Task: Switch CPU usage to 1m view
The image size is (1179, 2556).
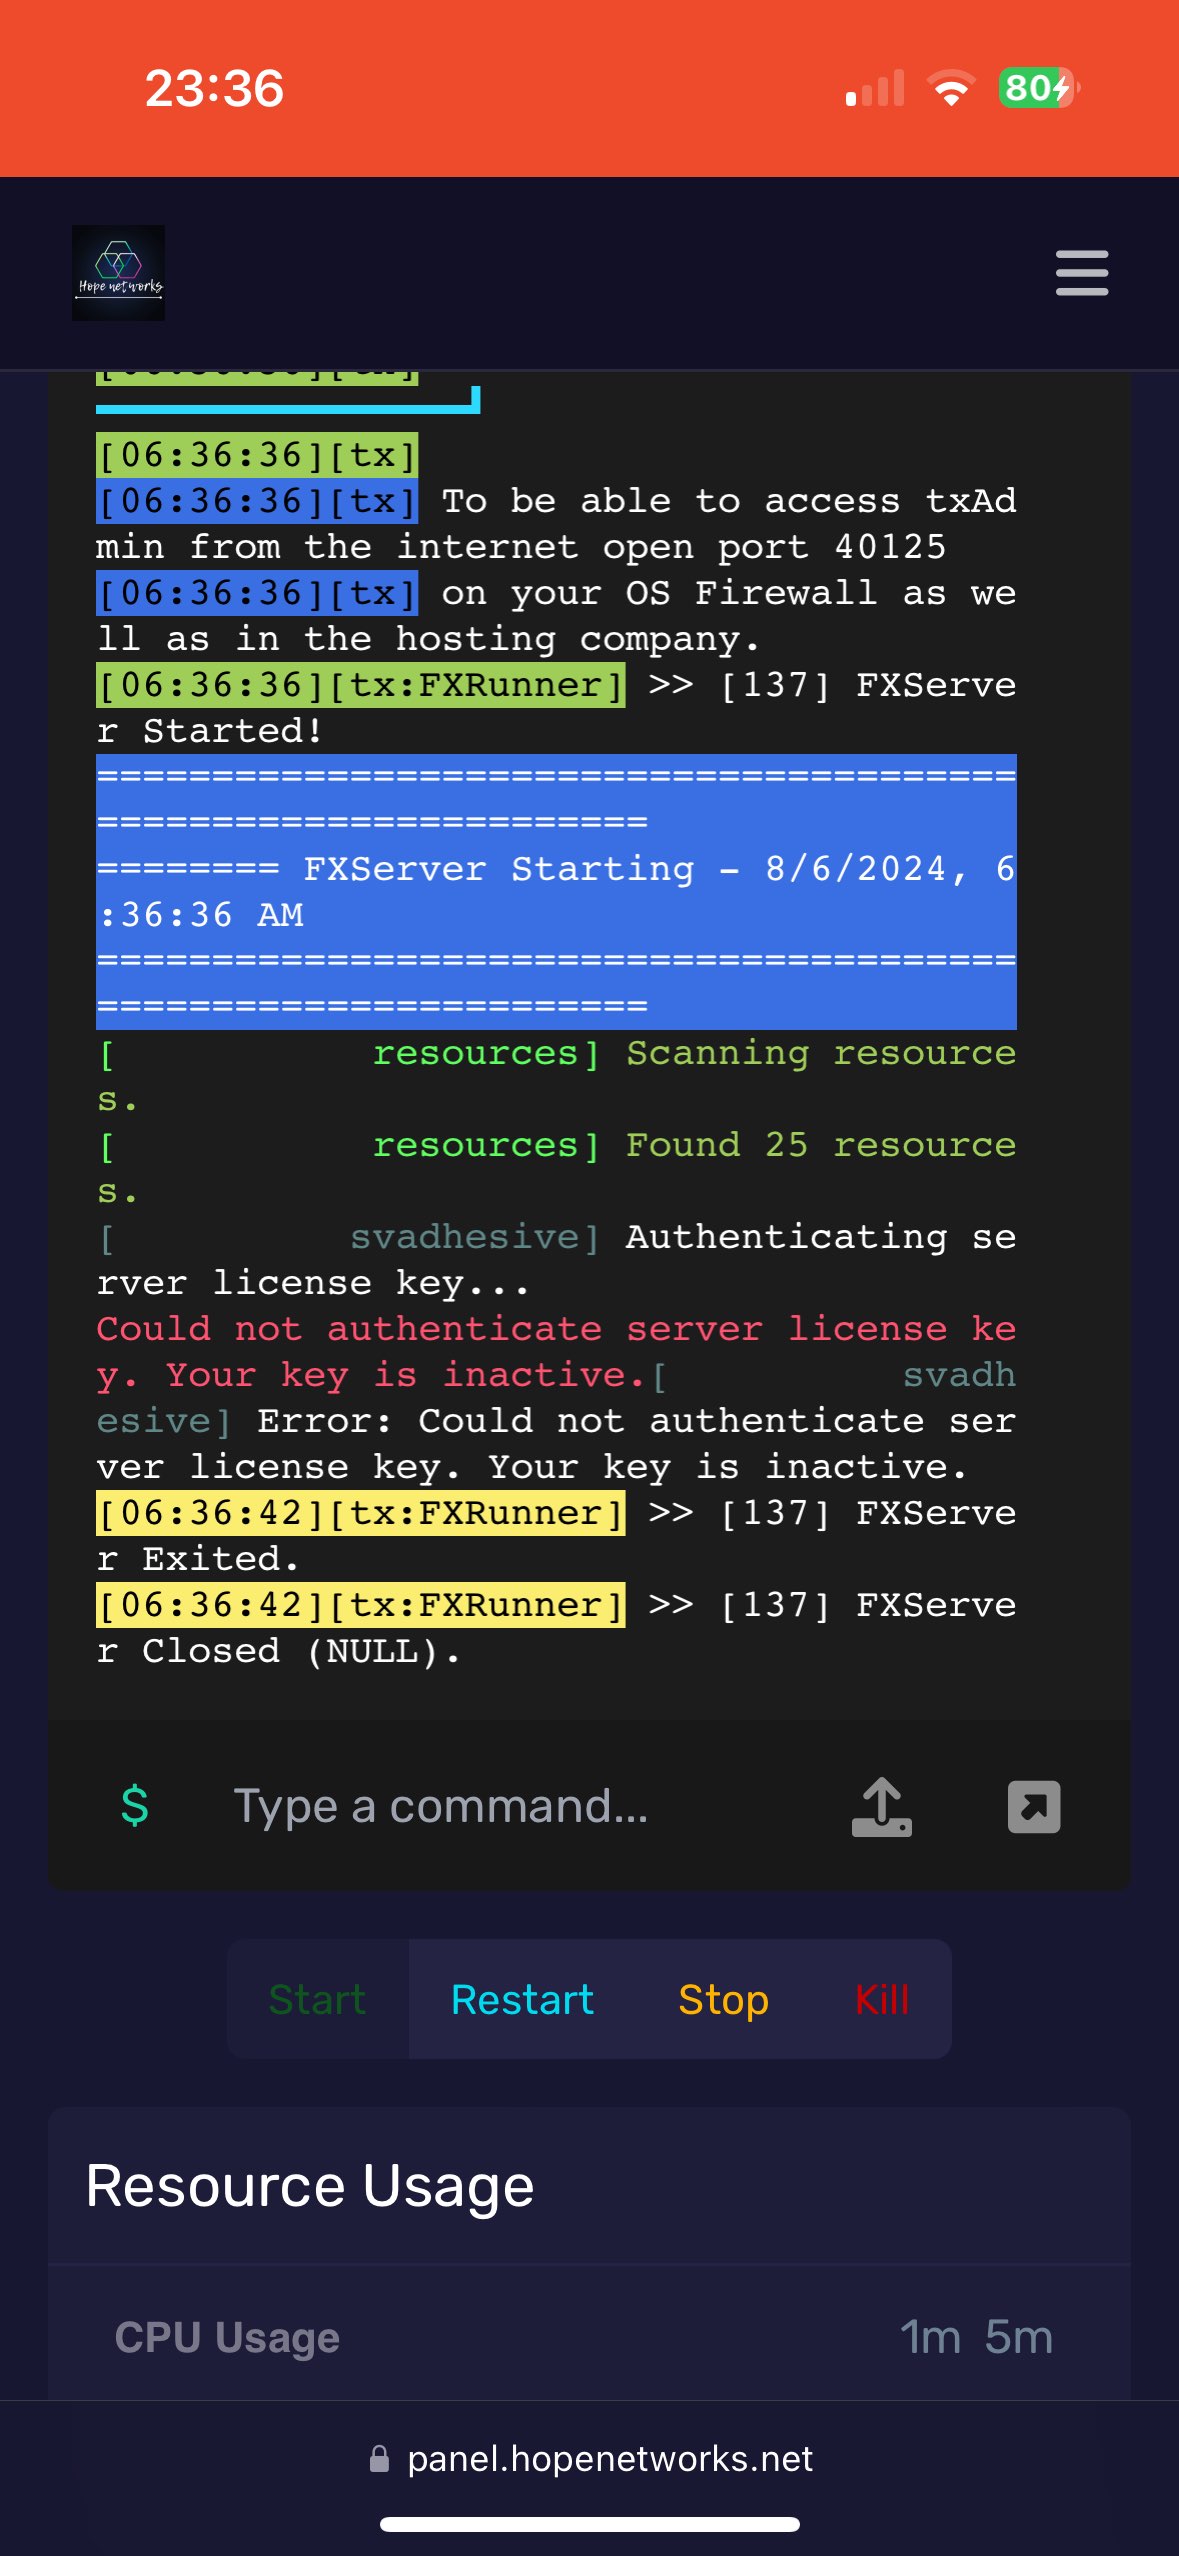Action: (930, 2337)
